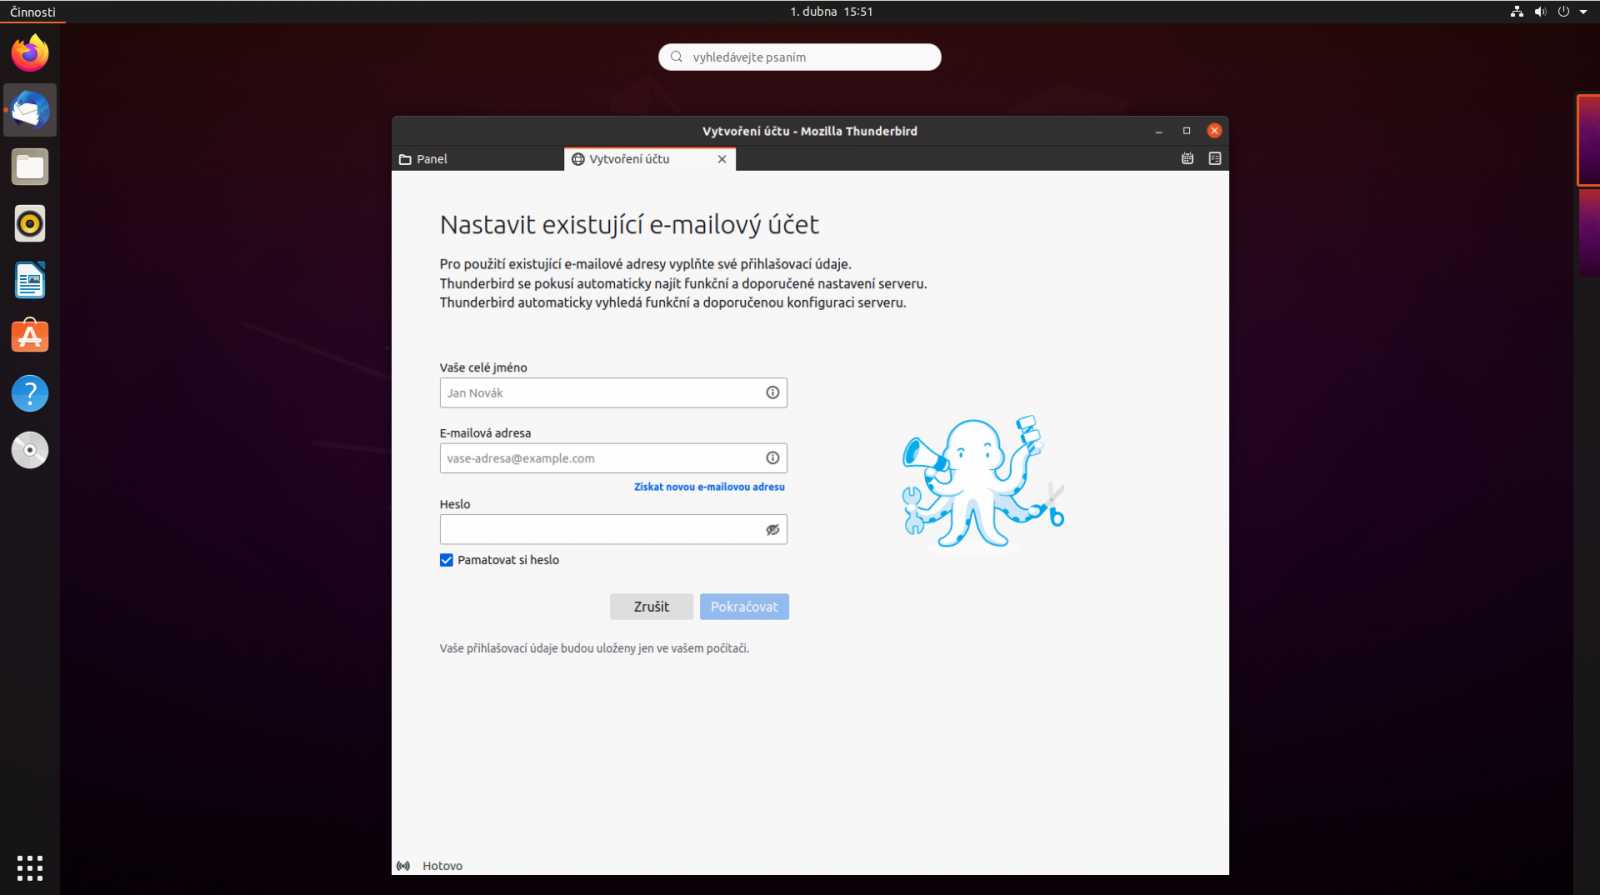The height and width of the screenshot is (895, 1600).
Task: Open Ubuntu Software dock icon
Action: click(30, 337)
